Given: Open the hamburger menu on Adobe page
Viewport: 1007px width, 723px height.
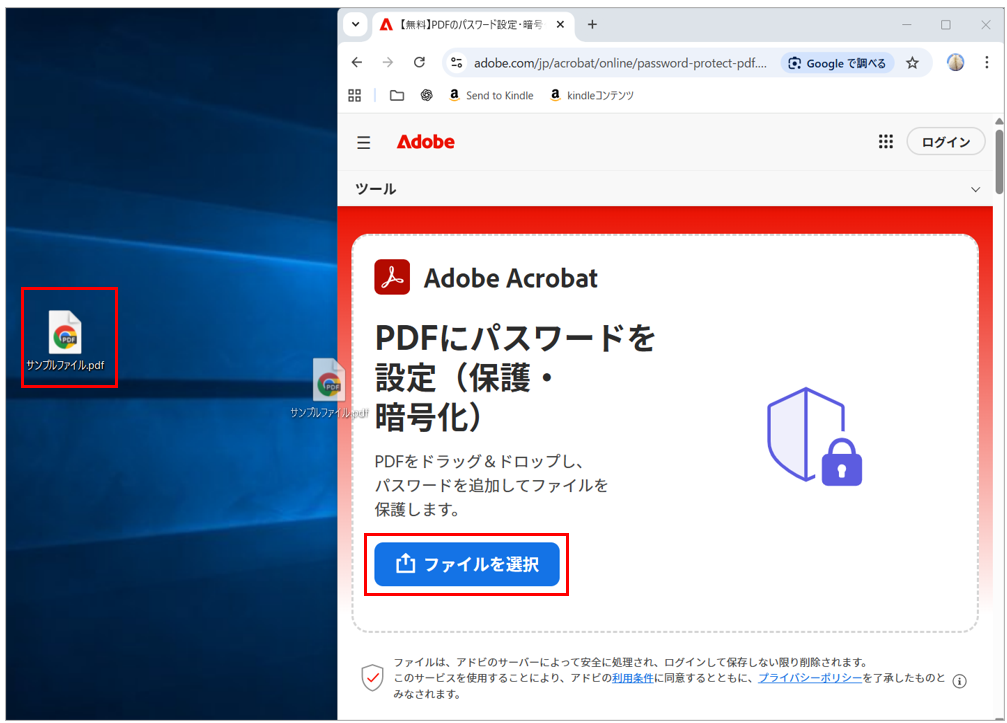Looking at the screenshot, I should click(x=364, y=143).
